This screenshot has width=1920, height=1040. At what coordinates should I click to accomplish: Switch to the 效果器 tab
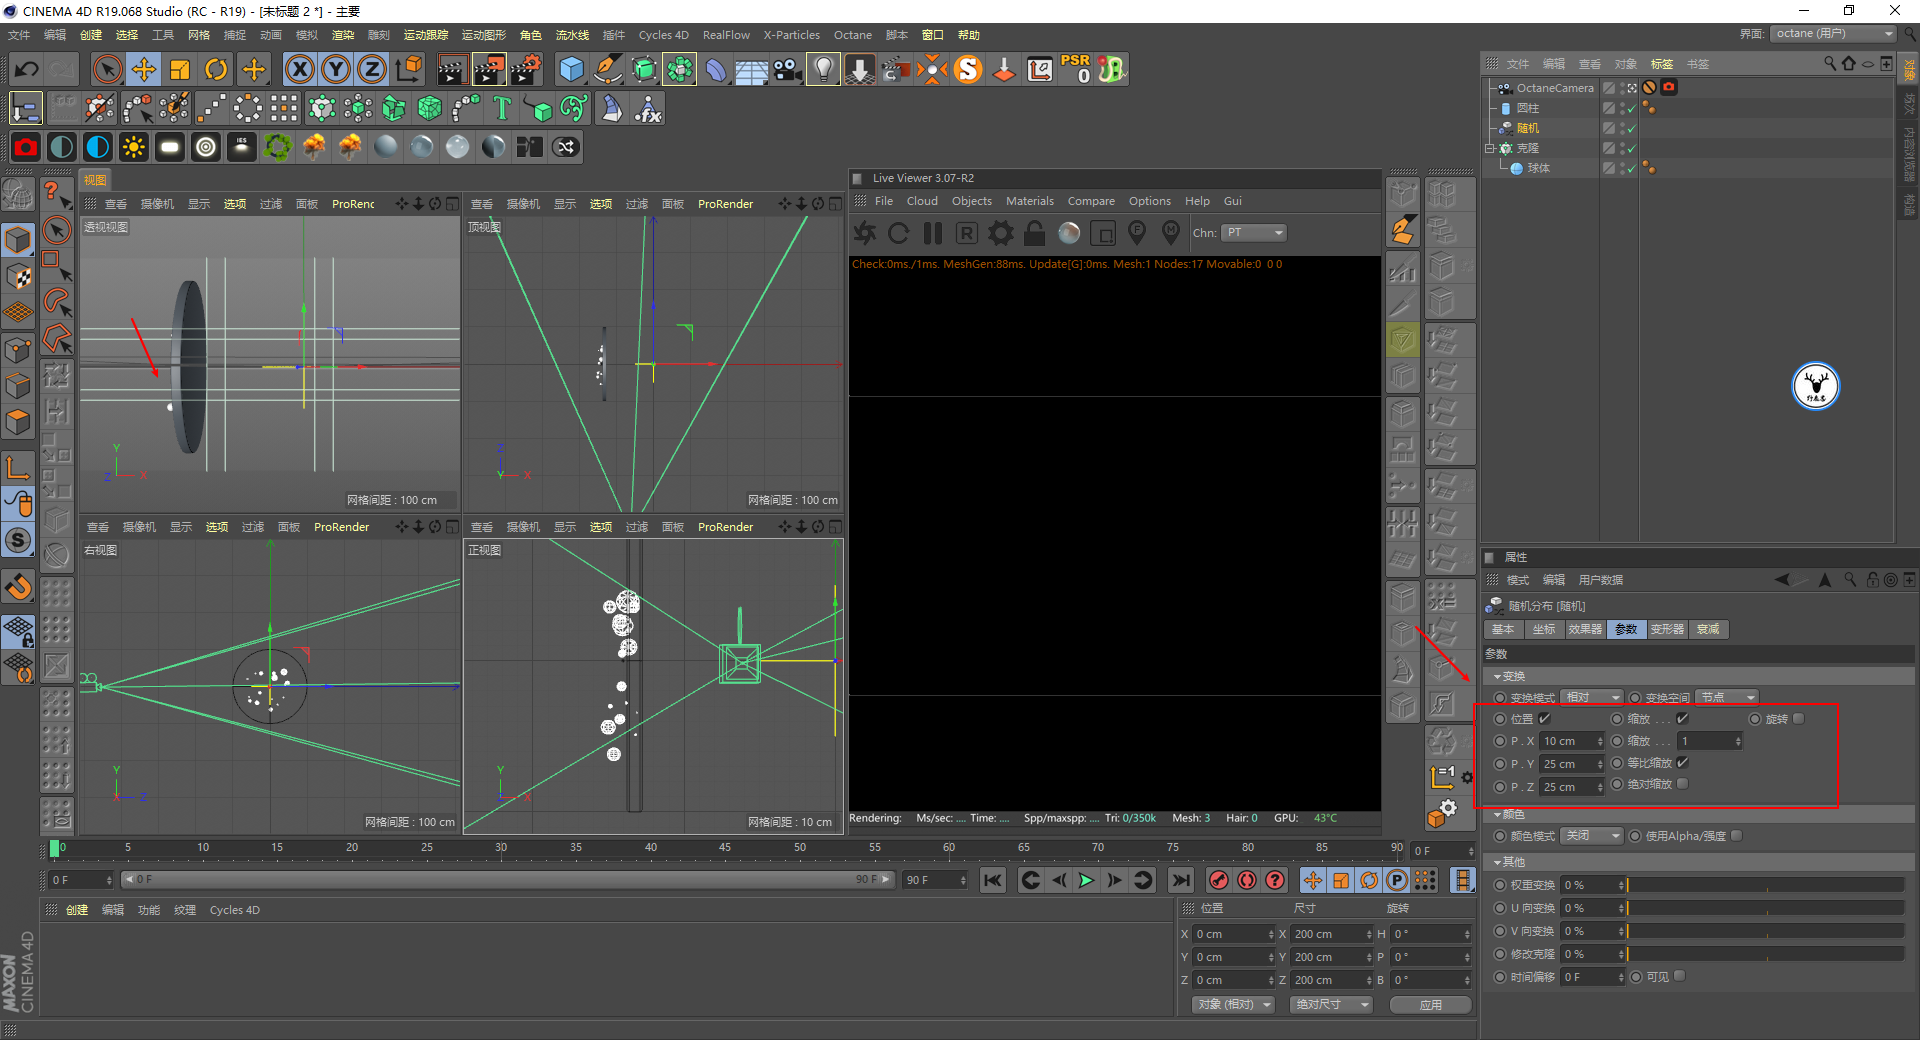(1585, 629)
